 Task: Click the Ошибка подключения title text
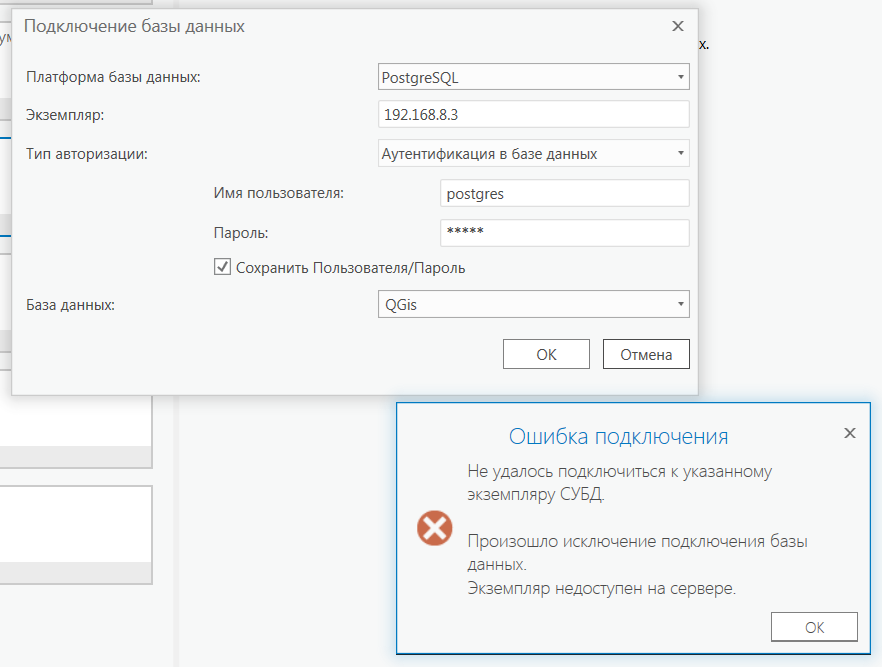point(618,436)
